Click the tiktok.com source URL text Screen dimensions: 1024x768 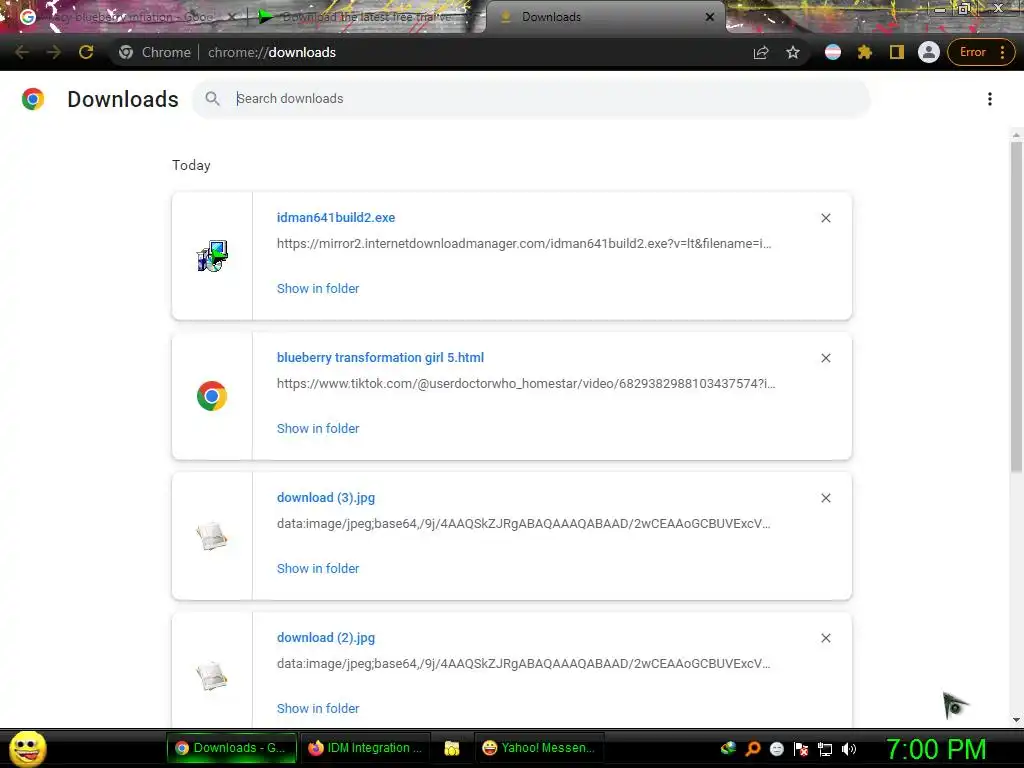point(526,383)
